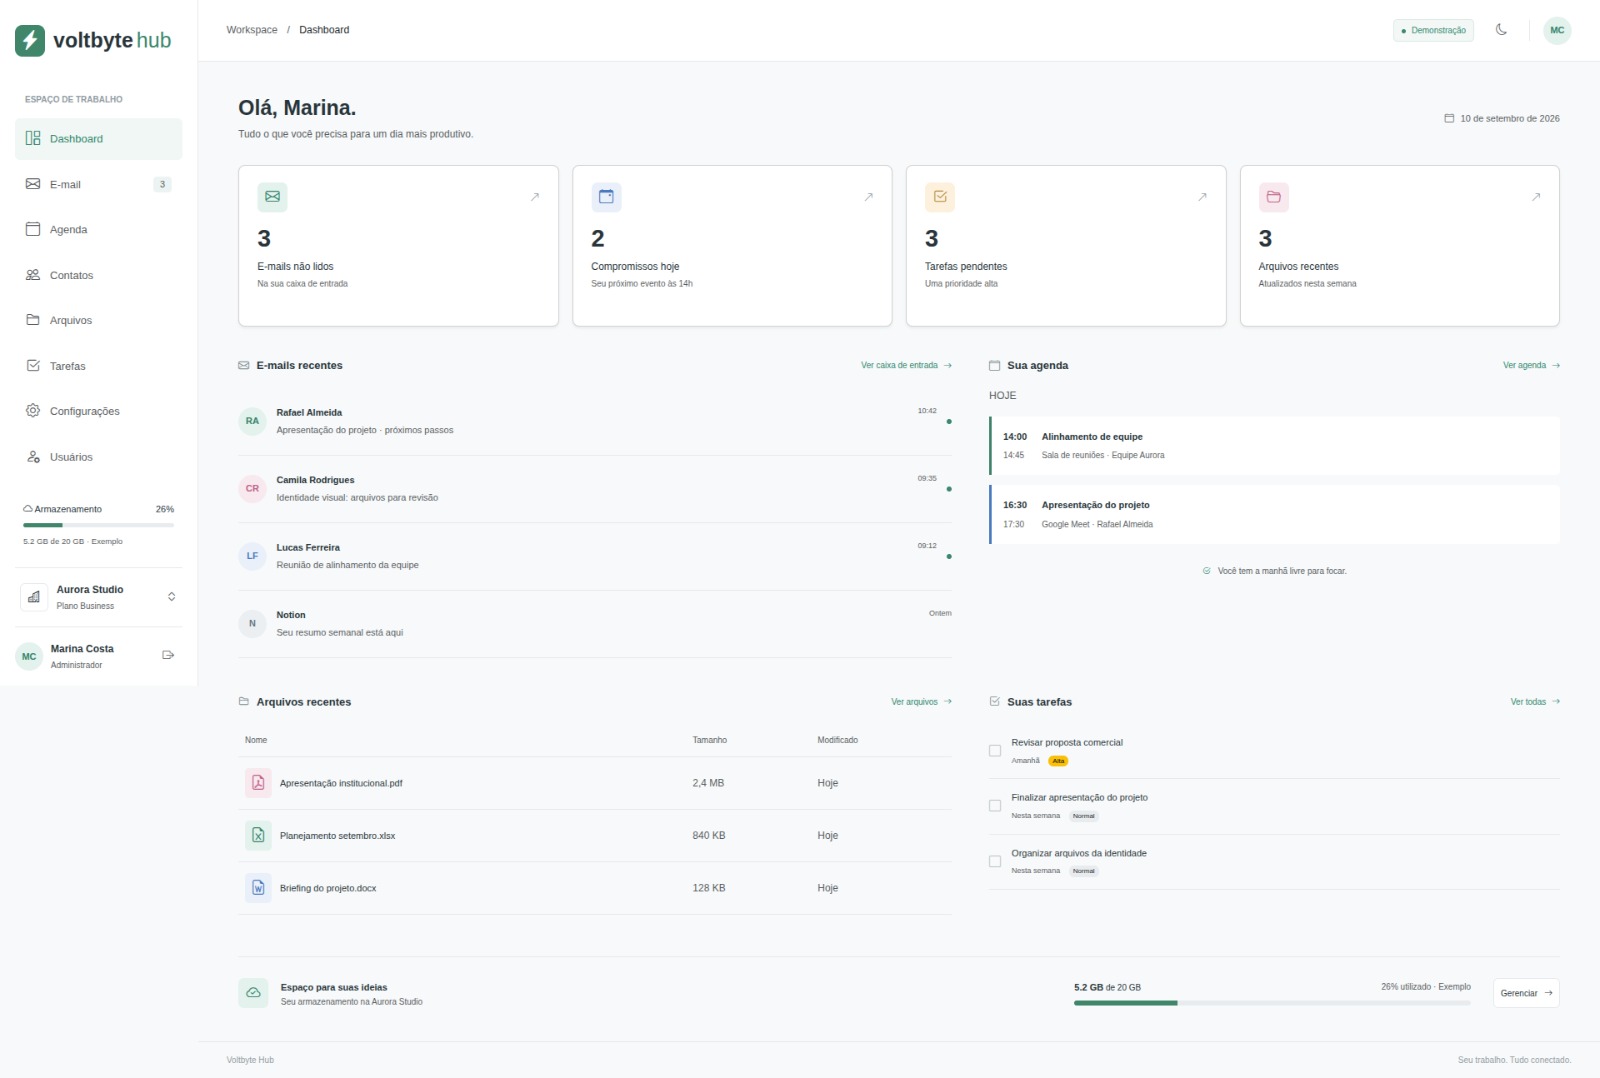Click the Ver todas tasks link

tap(1535, 702)
